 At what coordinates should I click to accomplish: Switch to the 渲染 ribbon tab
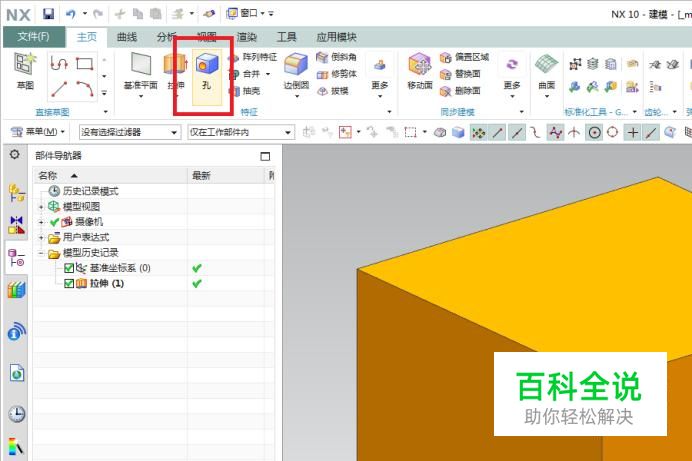coord(246,37)
